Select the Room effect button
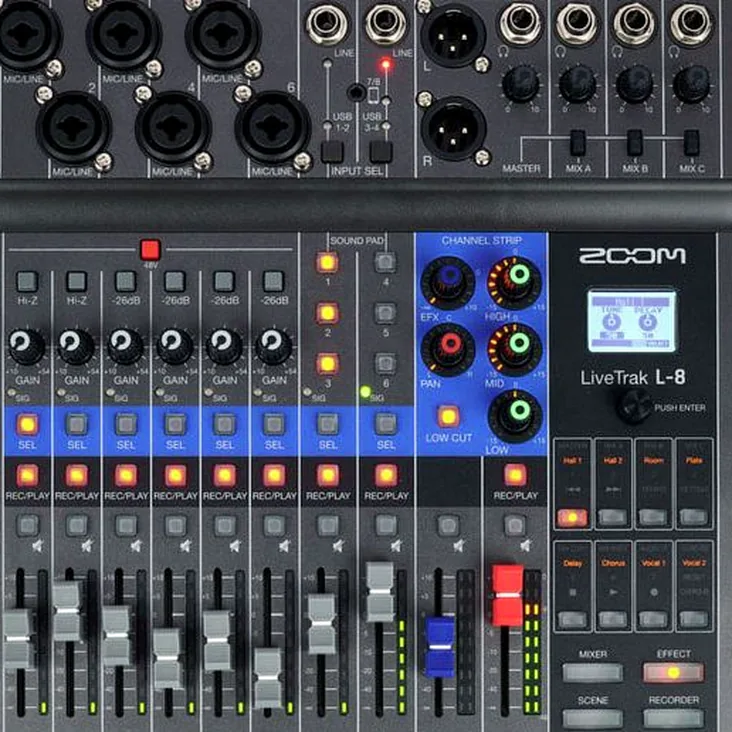 (653, 517)
